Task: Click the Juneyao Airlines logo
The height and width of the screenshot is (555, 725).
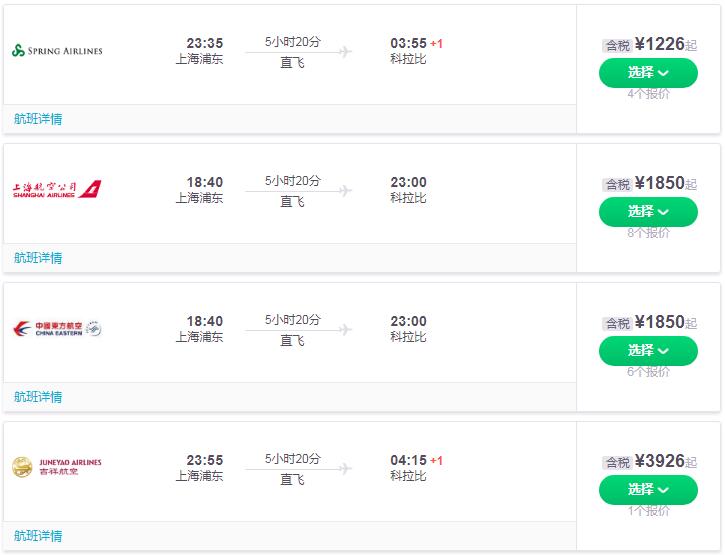Action: [57, 467]
